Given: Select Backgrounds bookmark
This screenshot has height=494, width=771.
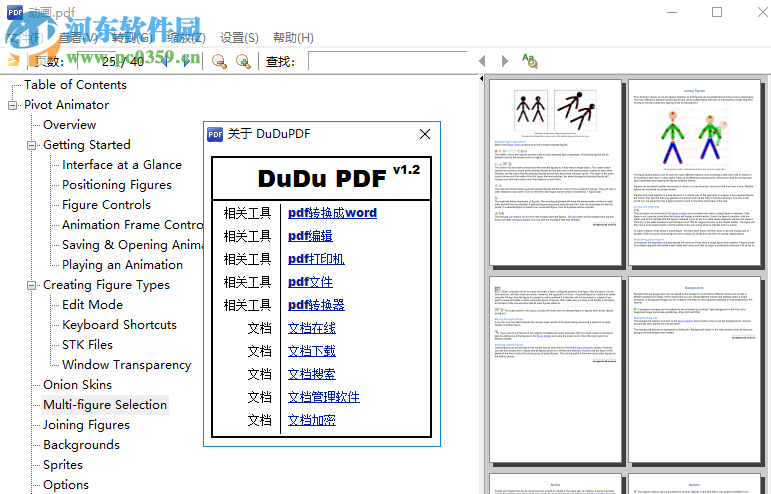Looking at the screenshot, I should coord(81,445).
